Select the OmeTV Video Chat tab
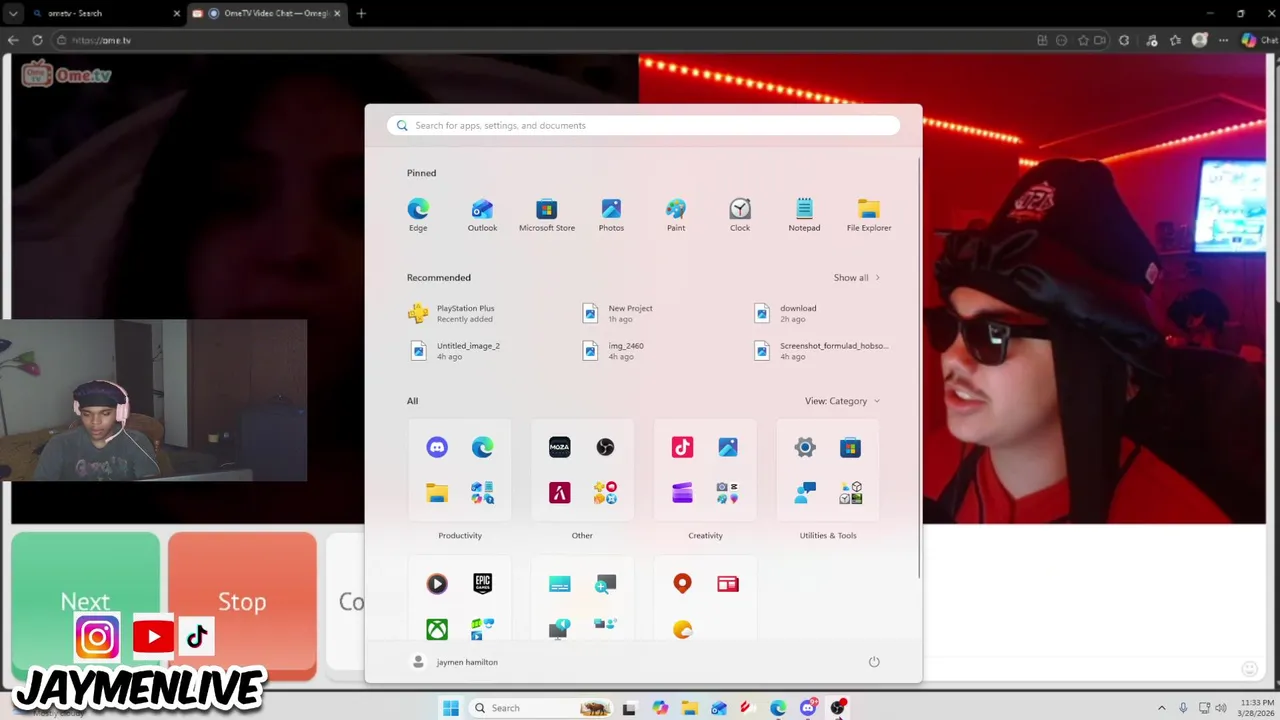Viewport: 1280px width, 720px height. [x=267, y=13]
